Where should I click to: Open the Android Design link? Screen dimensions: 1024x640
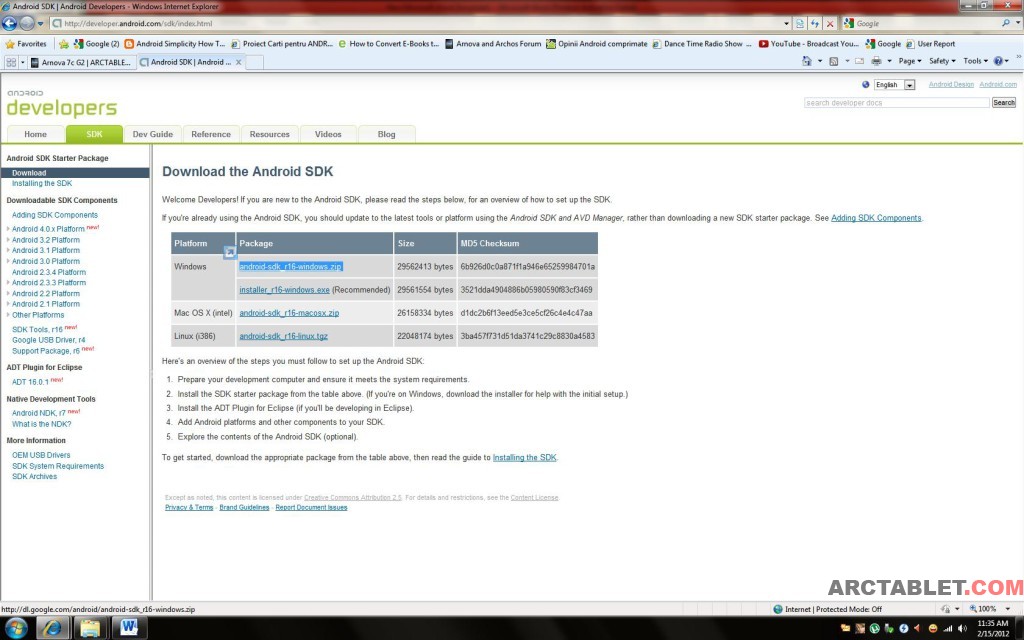(x=951, y=84)
